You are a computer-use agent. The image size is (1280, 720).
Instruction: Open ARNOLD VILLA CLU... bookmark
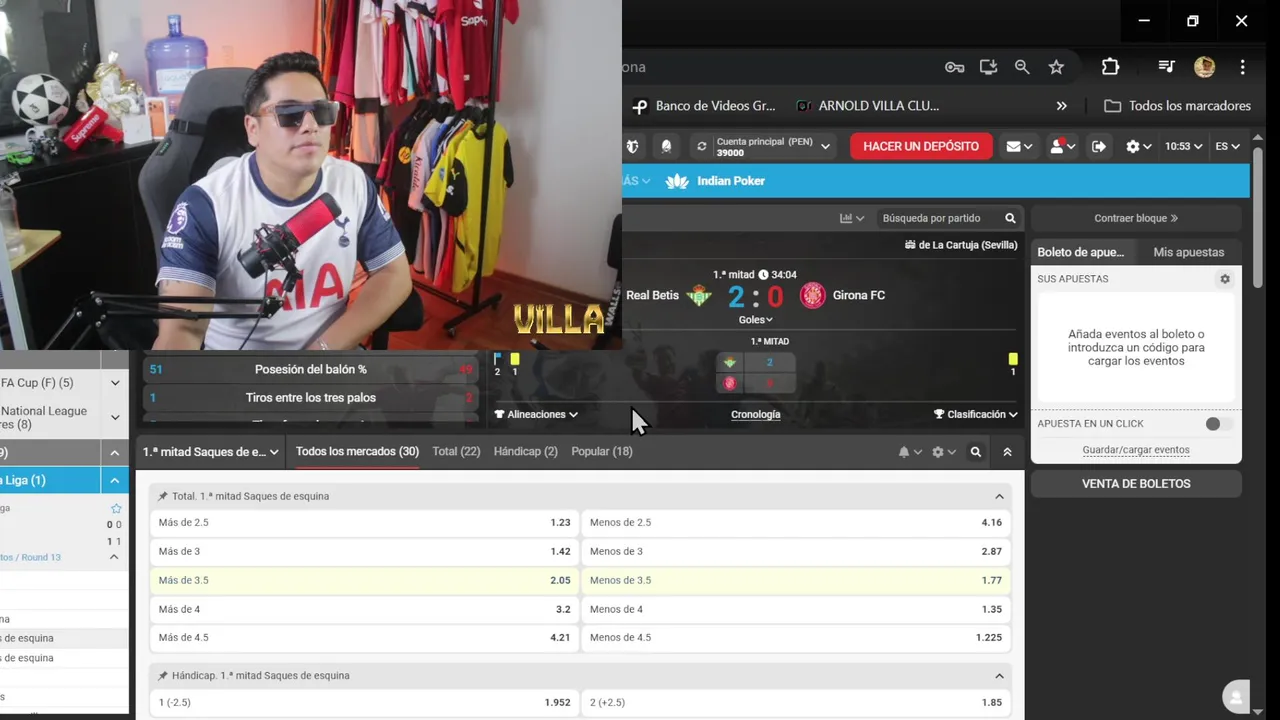coord(868,106)
